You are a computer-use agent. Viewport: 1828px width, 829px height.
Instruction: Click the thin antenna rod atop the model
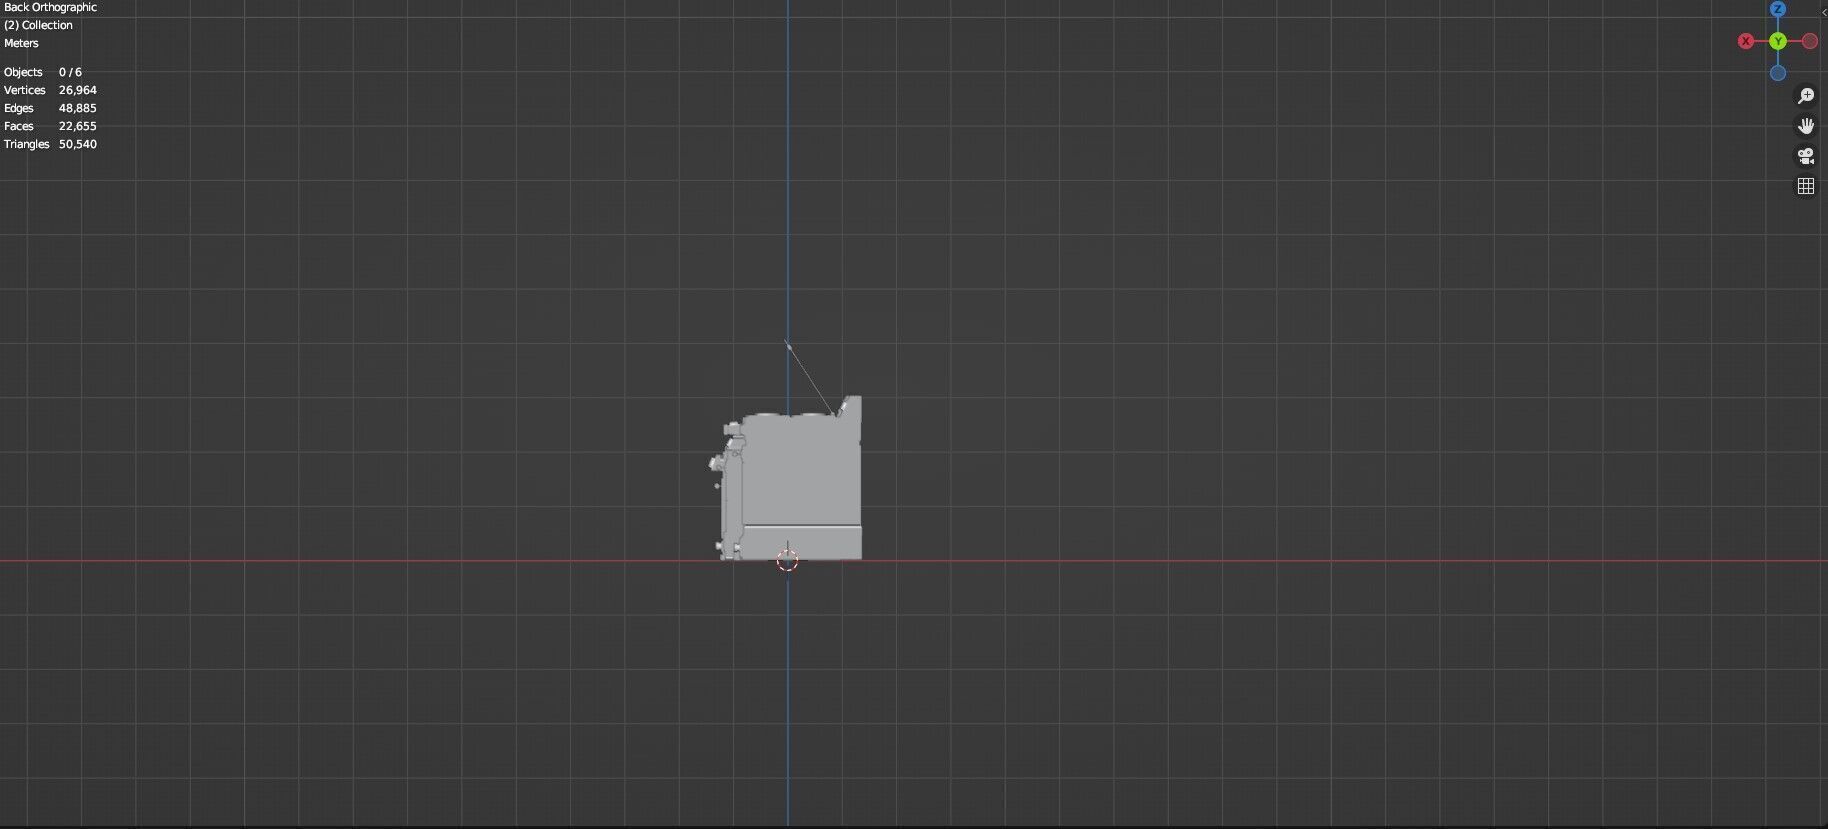(809, 378)
